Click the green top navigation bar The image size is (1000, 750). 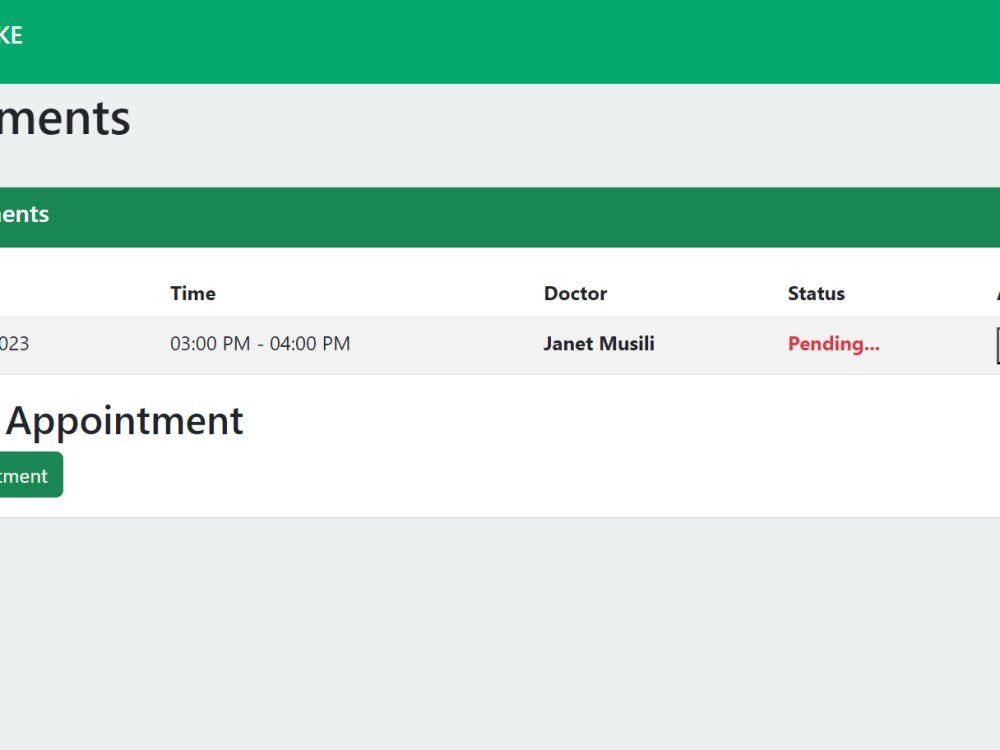click(x=500, y=42)
